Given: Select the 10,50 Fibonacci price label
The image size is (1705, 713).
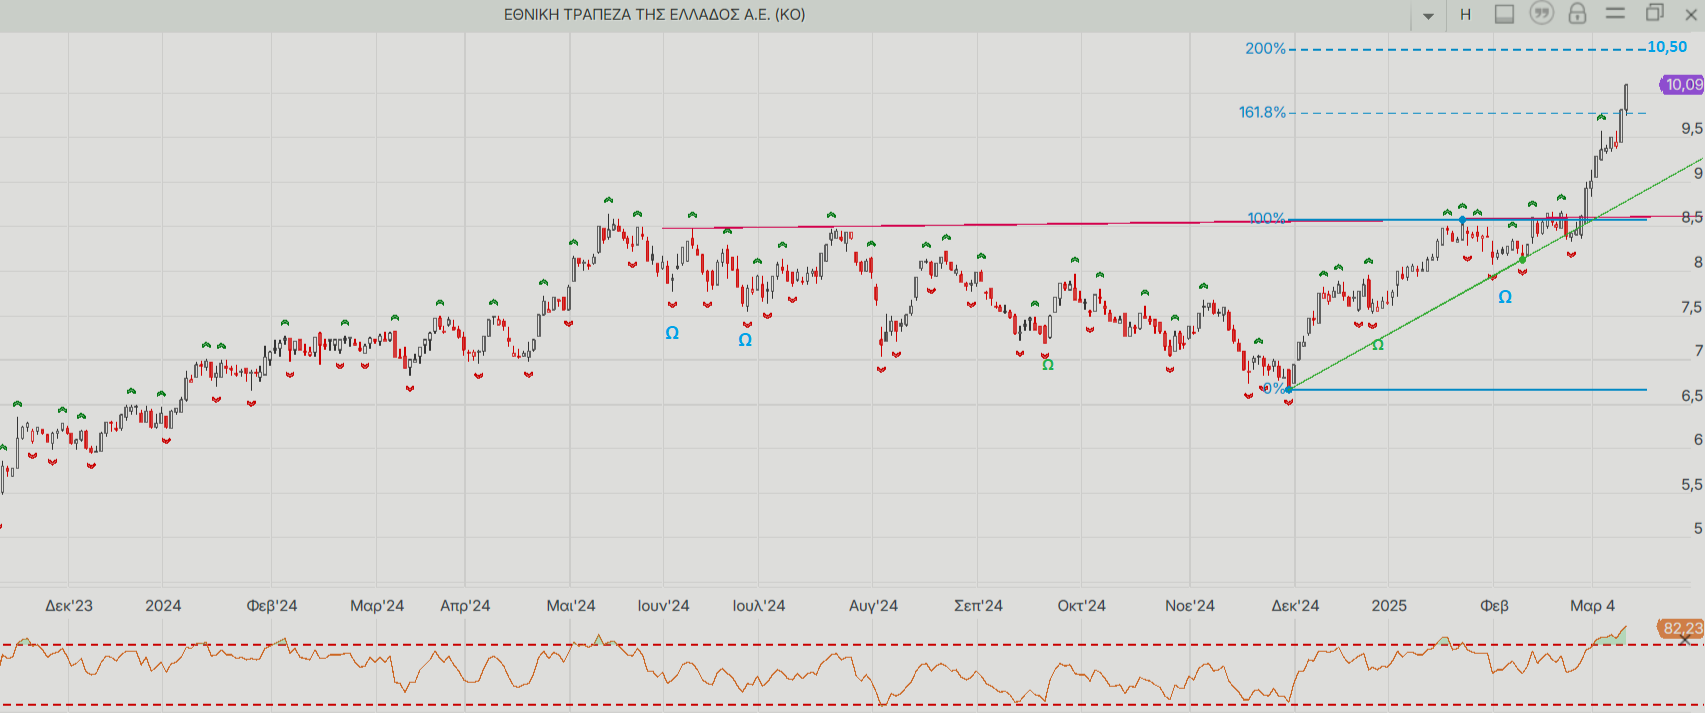Looking at the screenshot, I should (x=1667, y=47).
